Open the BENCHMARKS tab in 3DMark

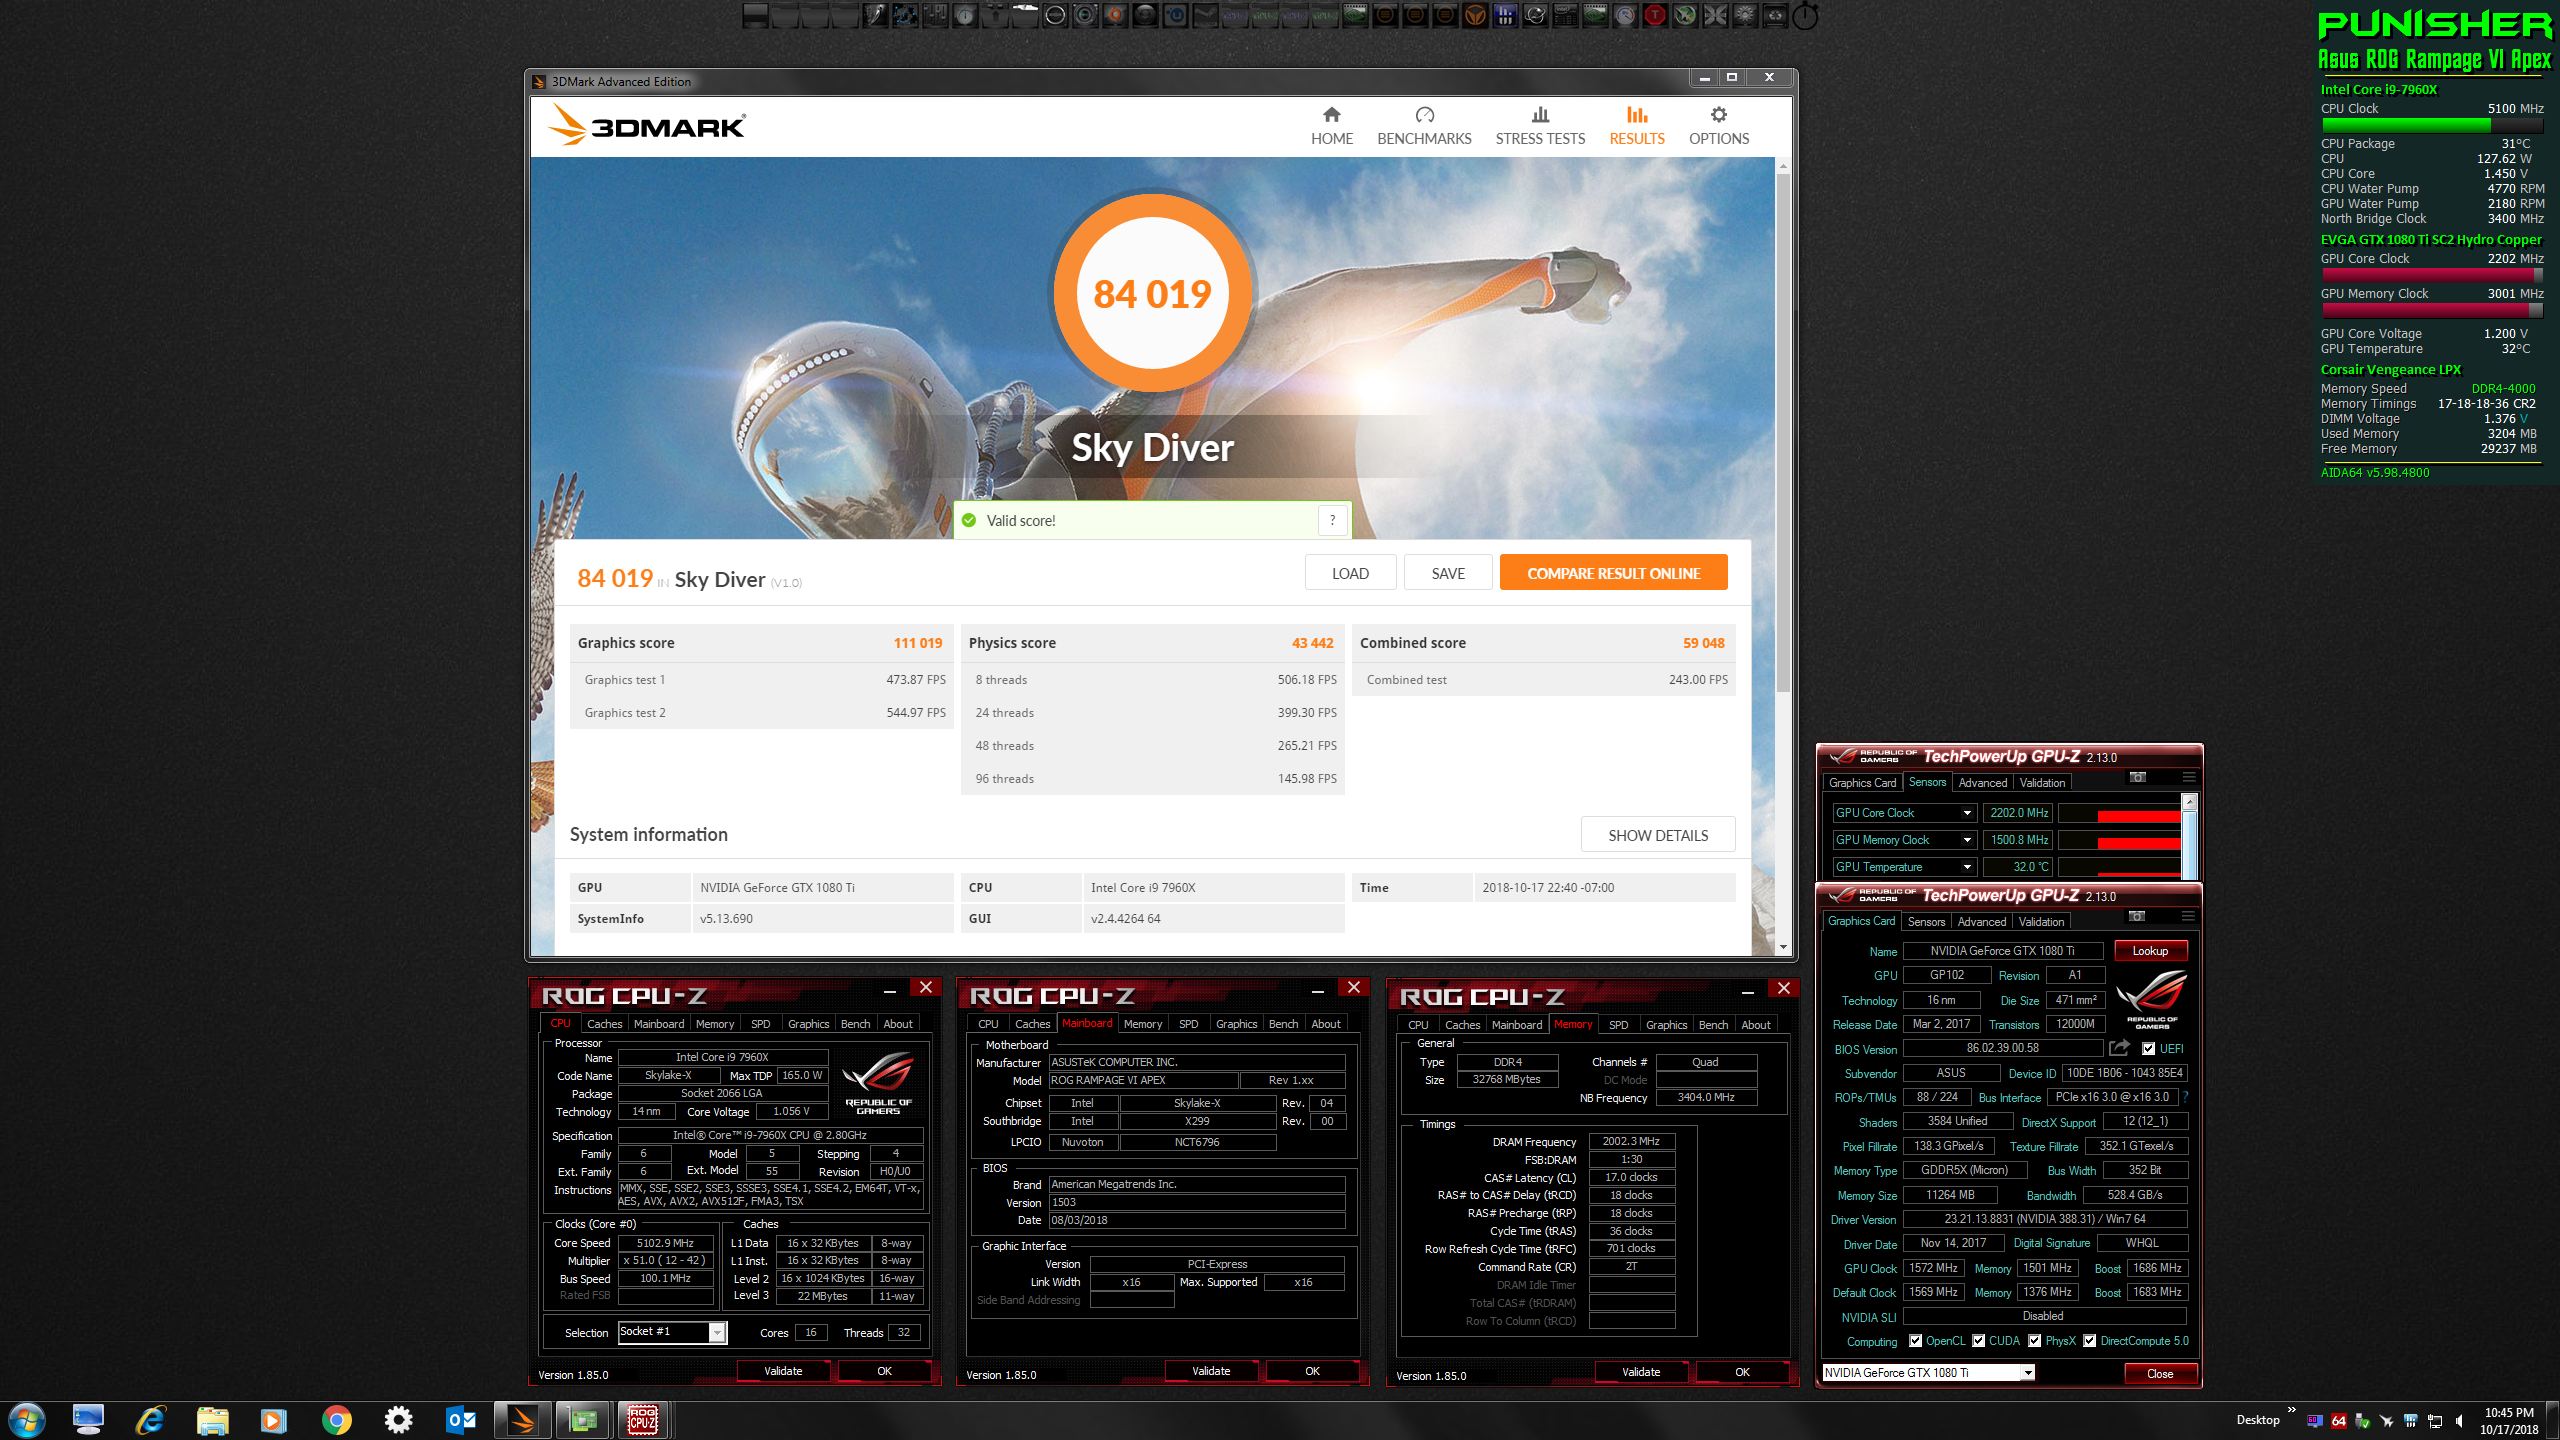pos(1424,127)
